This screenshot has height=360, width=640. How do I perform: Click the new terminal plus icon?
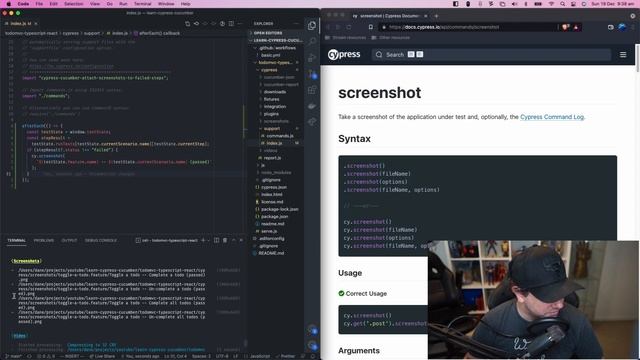pyautogui.click(x=203, y=240)
